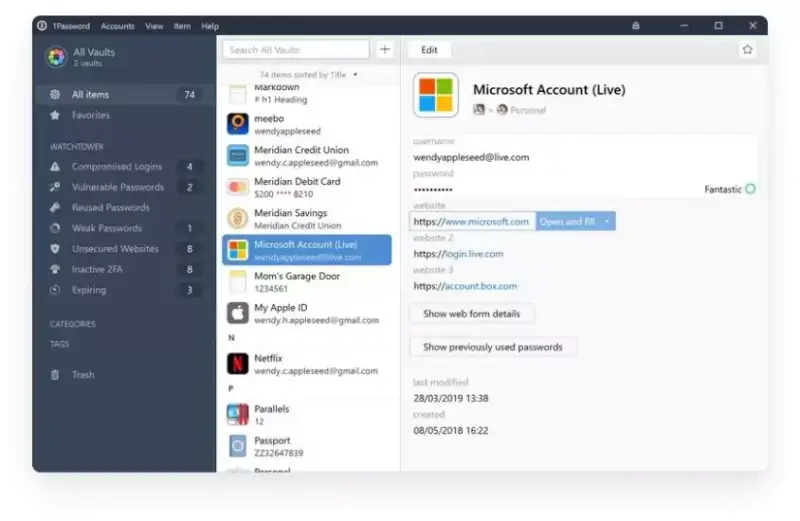The width and height of the screenshot is (800, 521).
Task: Click the Meridian Debit Card icon
Action: click(237, 187)
